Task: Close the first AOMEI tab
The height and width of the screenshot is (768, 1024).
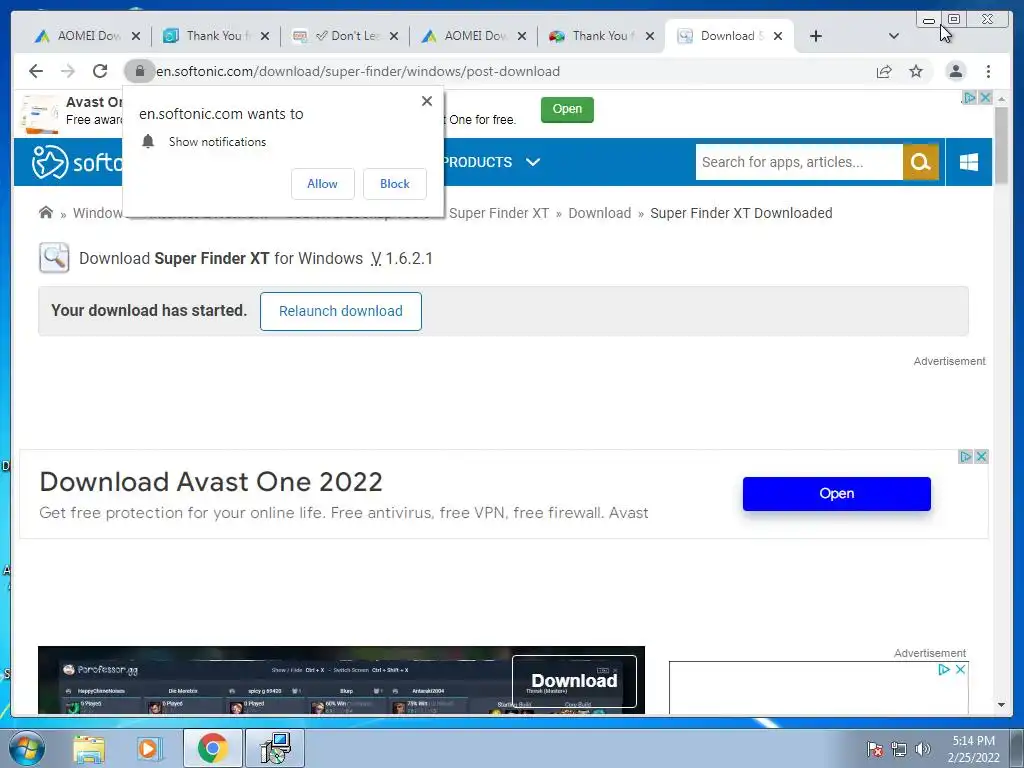Action: [x=136, y=36]
